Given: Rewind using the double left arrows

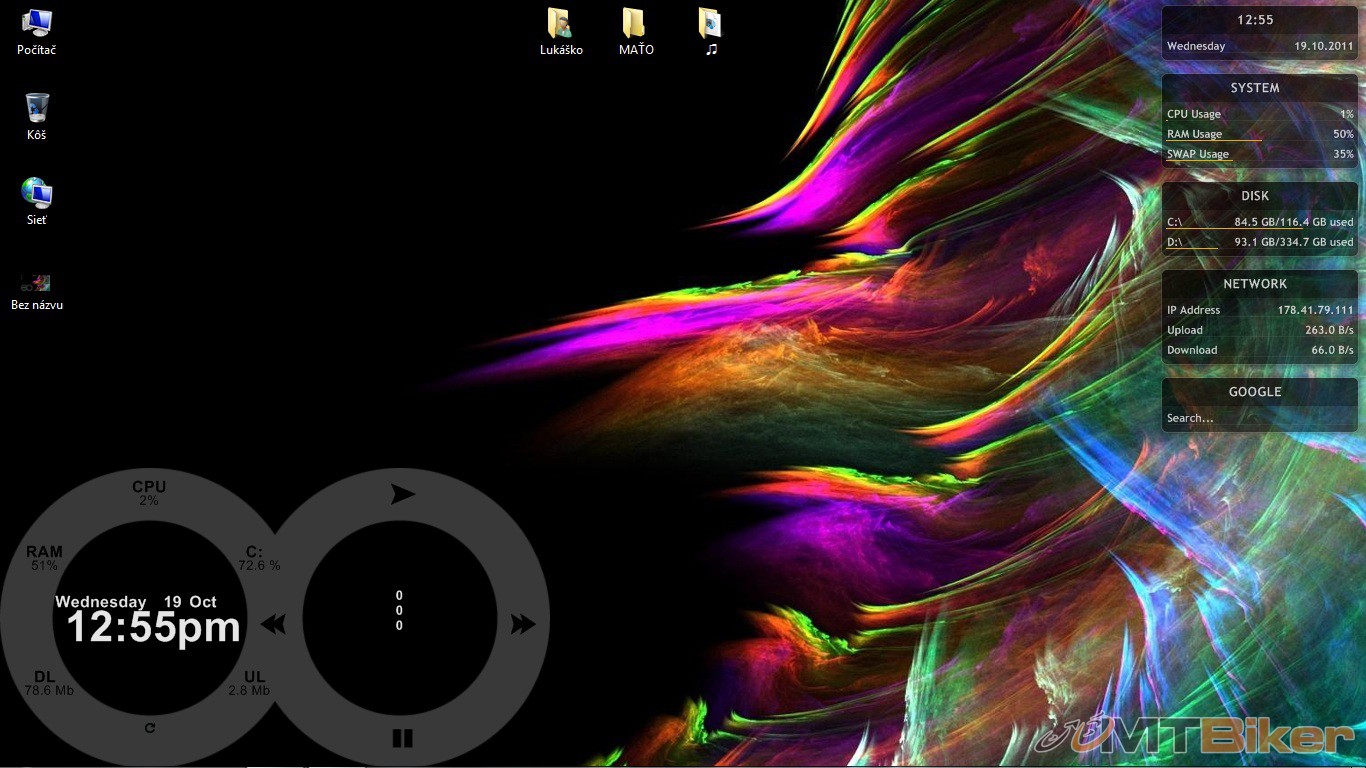Looking at the screenshot, I should point(273,624).
